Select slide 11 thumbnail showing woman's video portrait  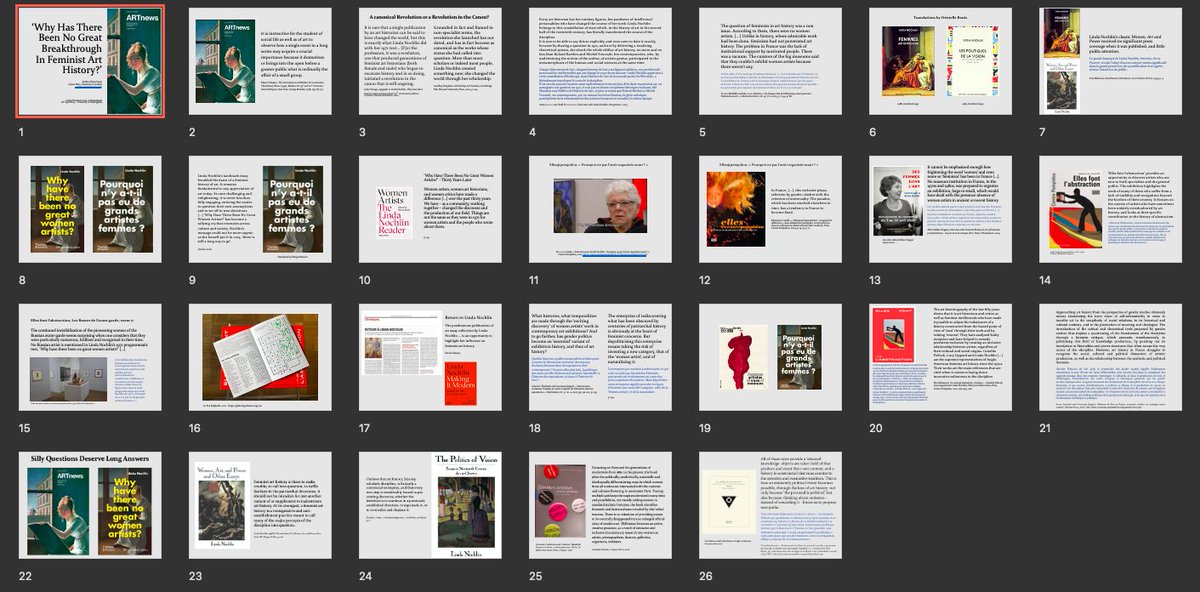click(x=600, y=209)
